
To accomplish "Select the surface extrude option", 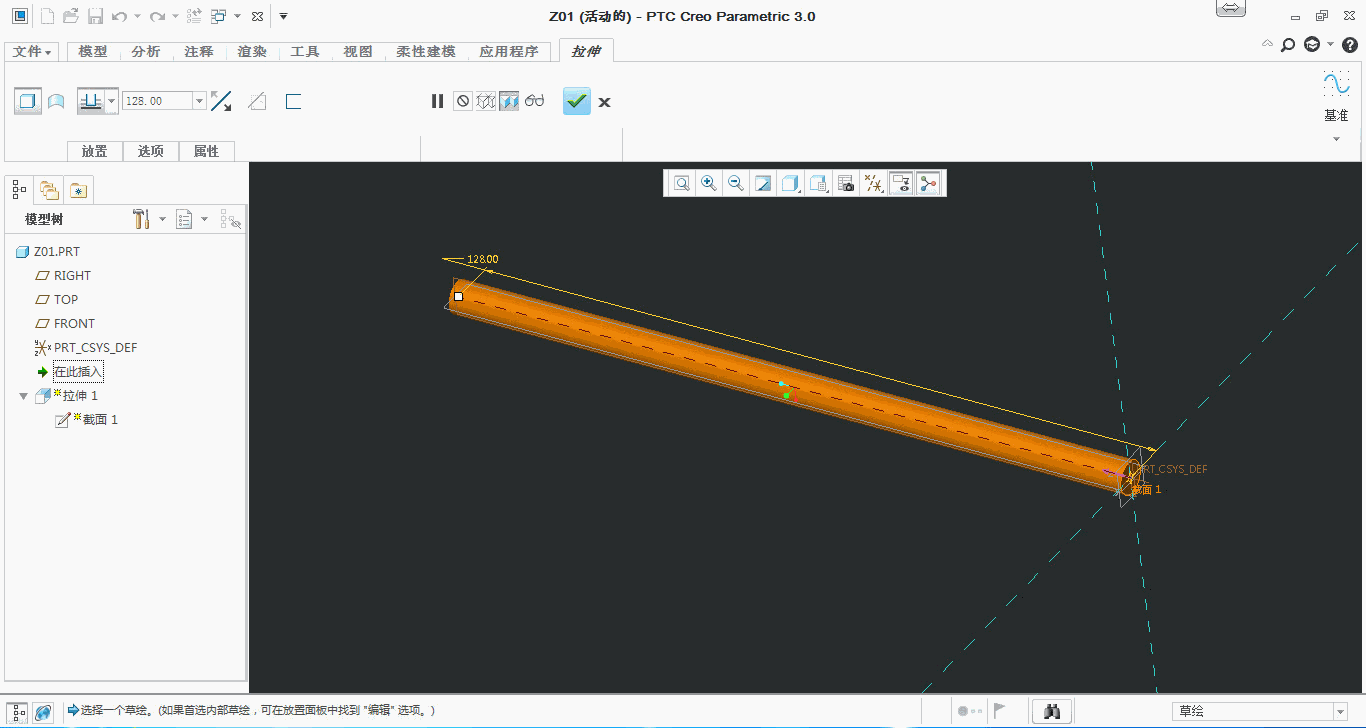I will (57, 101).
